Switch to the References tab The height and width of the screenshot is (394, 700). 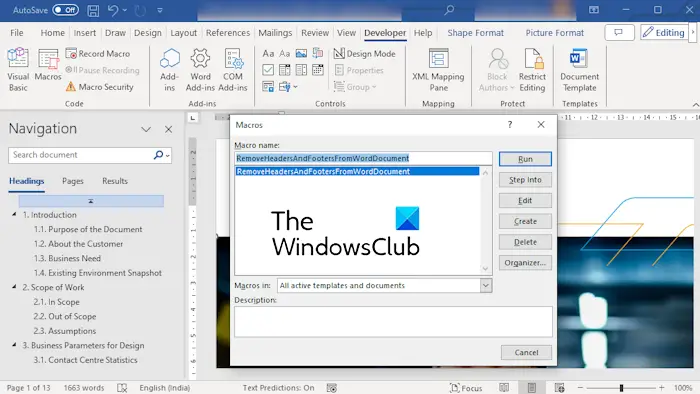click(228, 33)
